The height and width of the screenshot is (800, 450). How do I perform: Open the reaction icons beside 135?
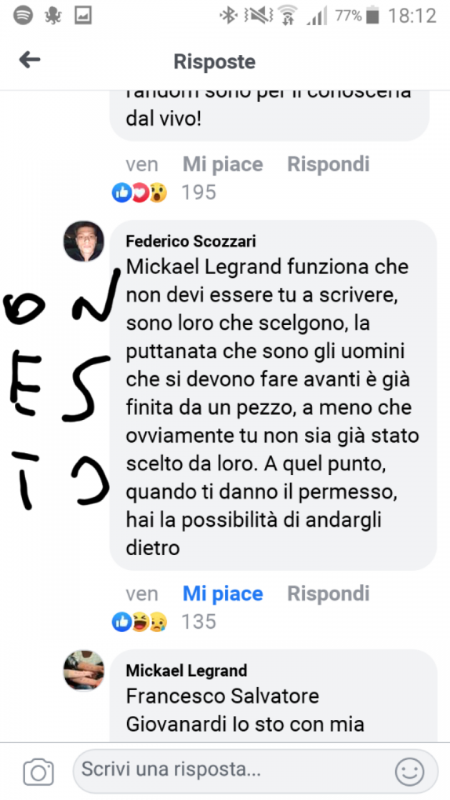(140, 621)
